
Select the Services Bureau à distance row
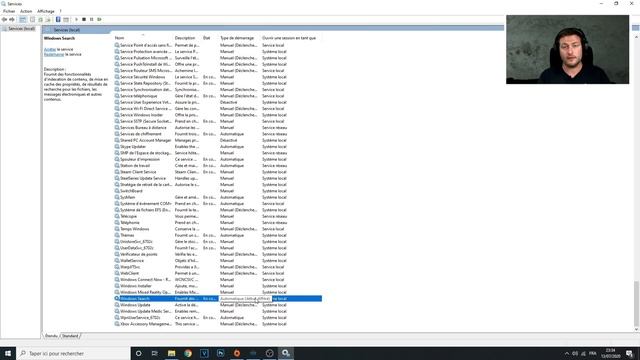pyautogui.click(x=218, y=128)
